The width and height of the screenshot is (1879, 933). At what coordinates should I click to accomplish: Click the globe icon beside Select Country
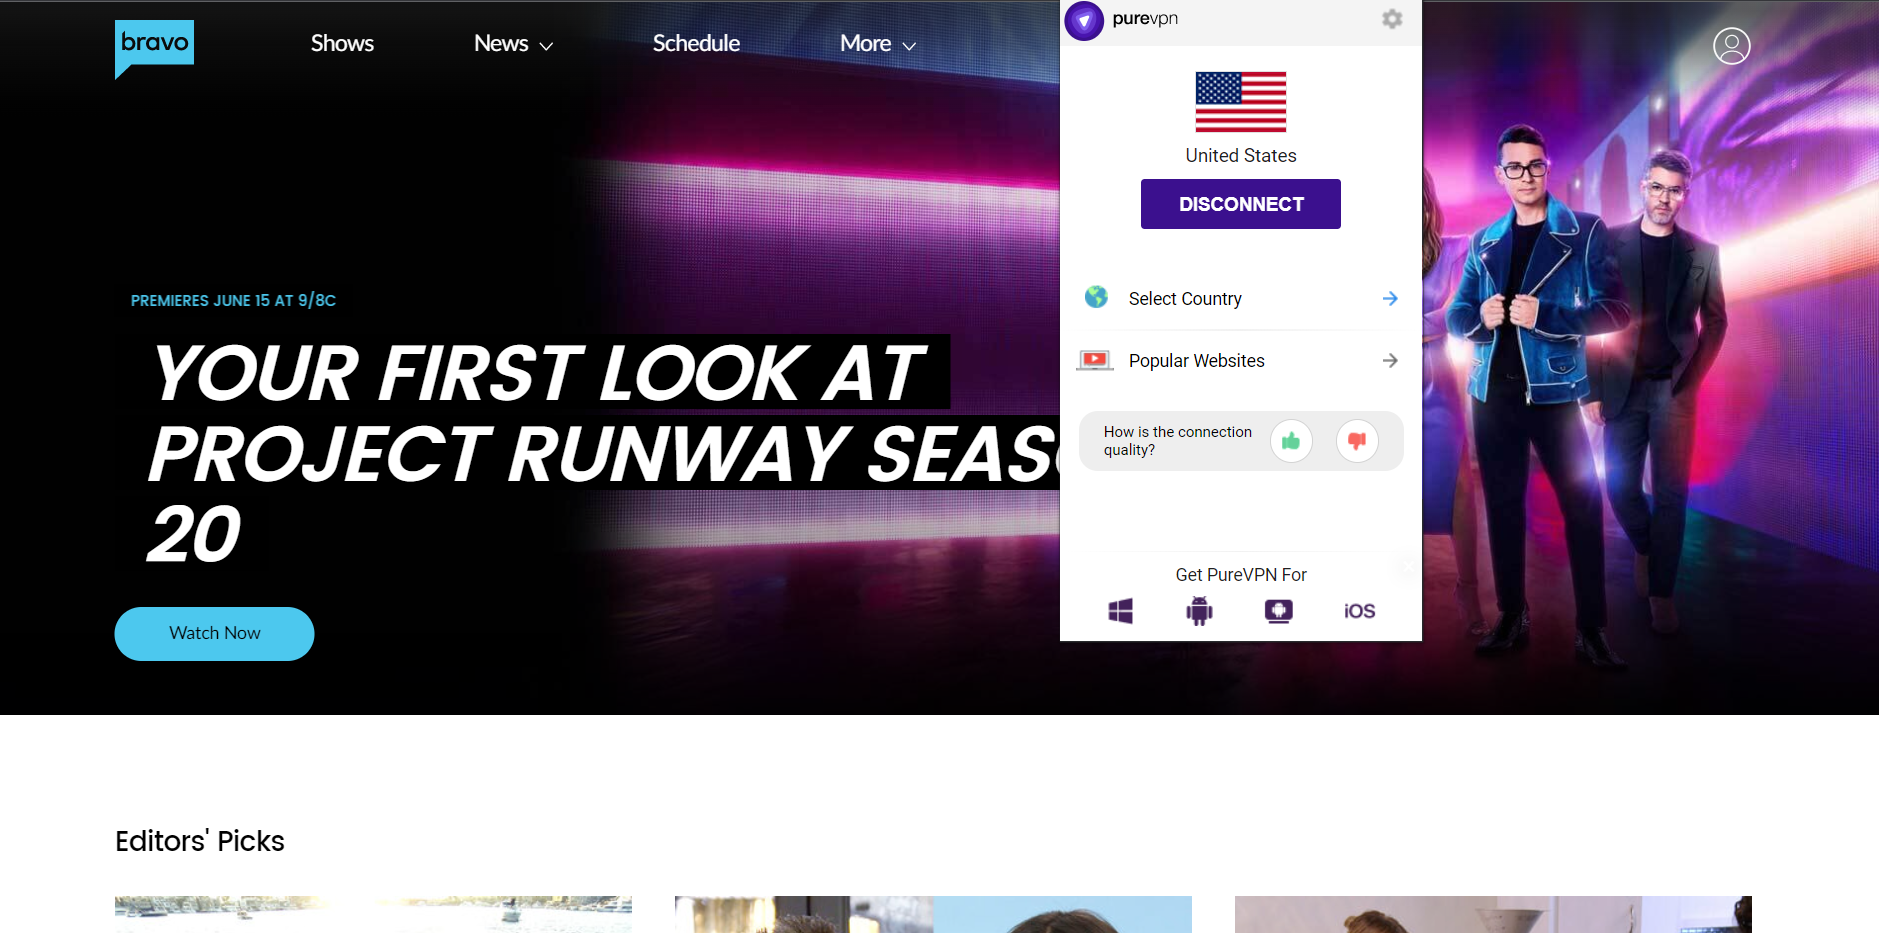click(x=1096, y=297)
